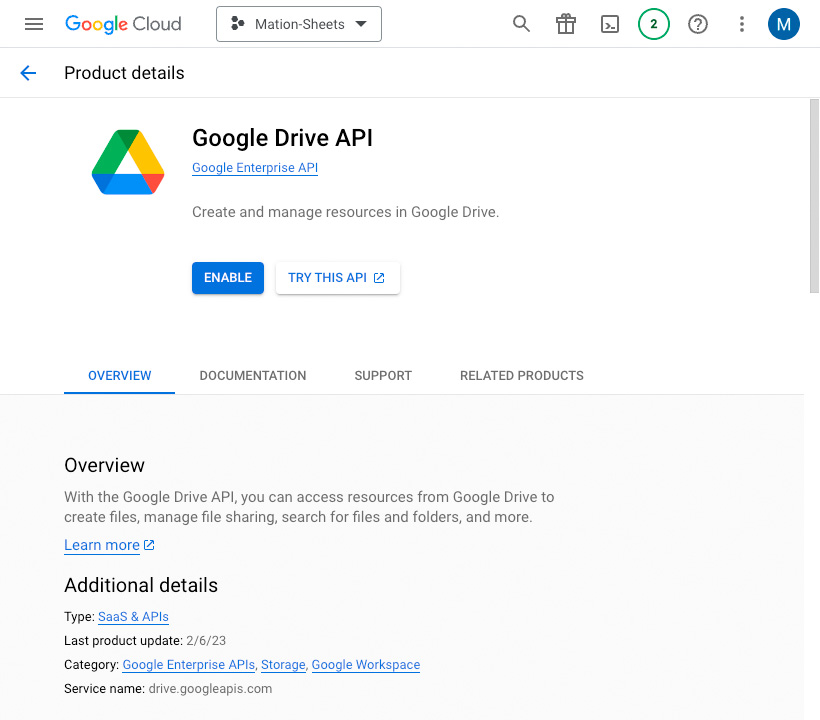Open the Storage category link

[283, 665]
